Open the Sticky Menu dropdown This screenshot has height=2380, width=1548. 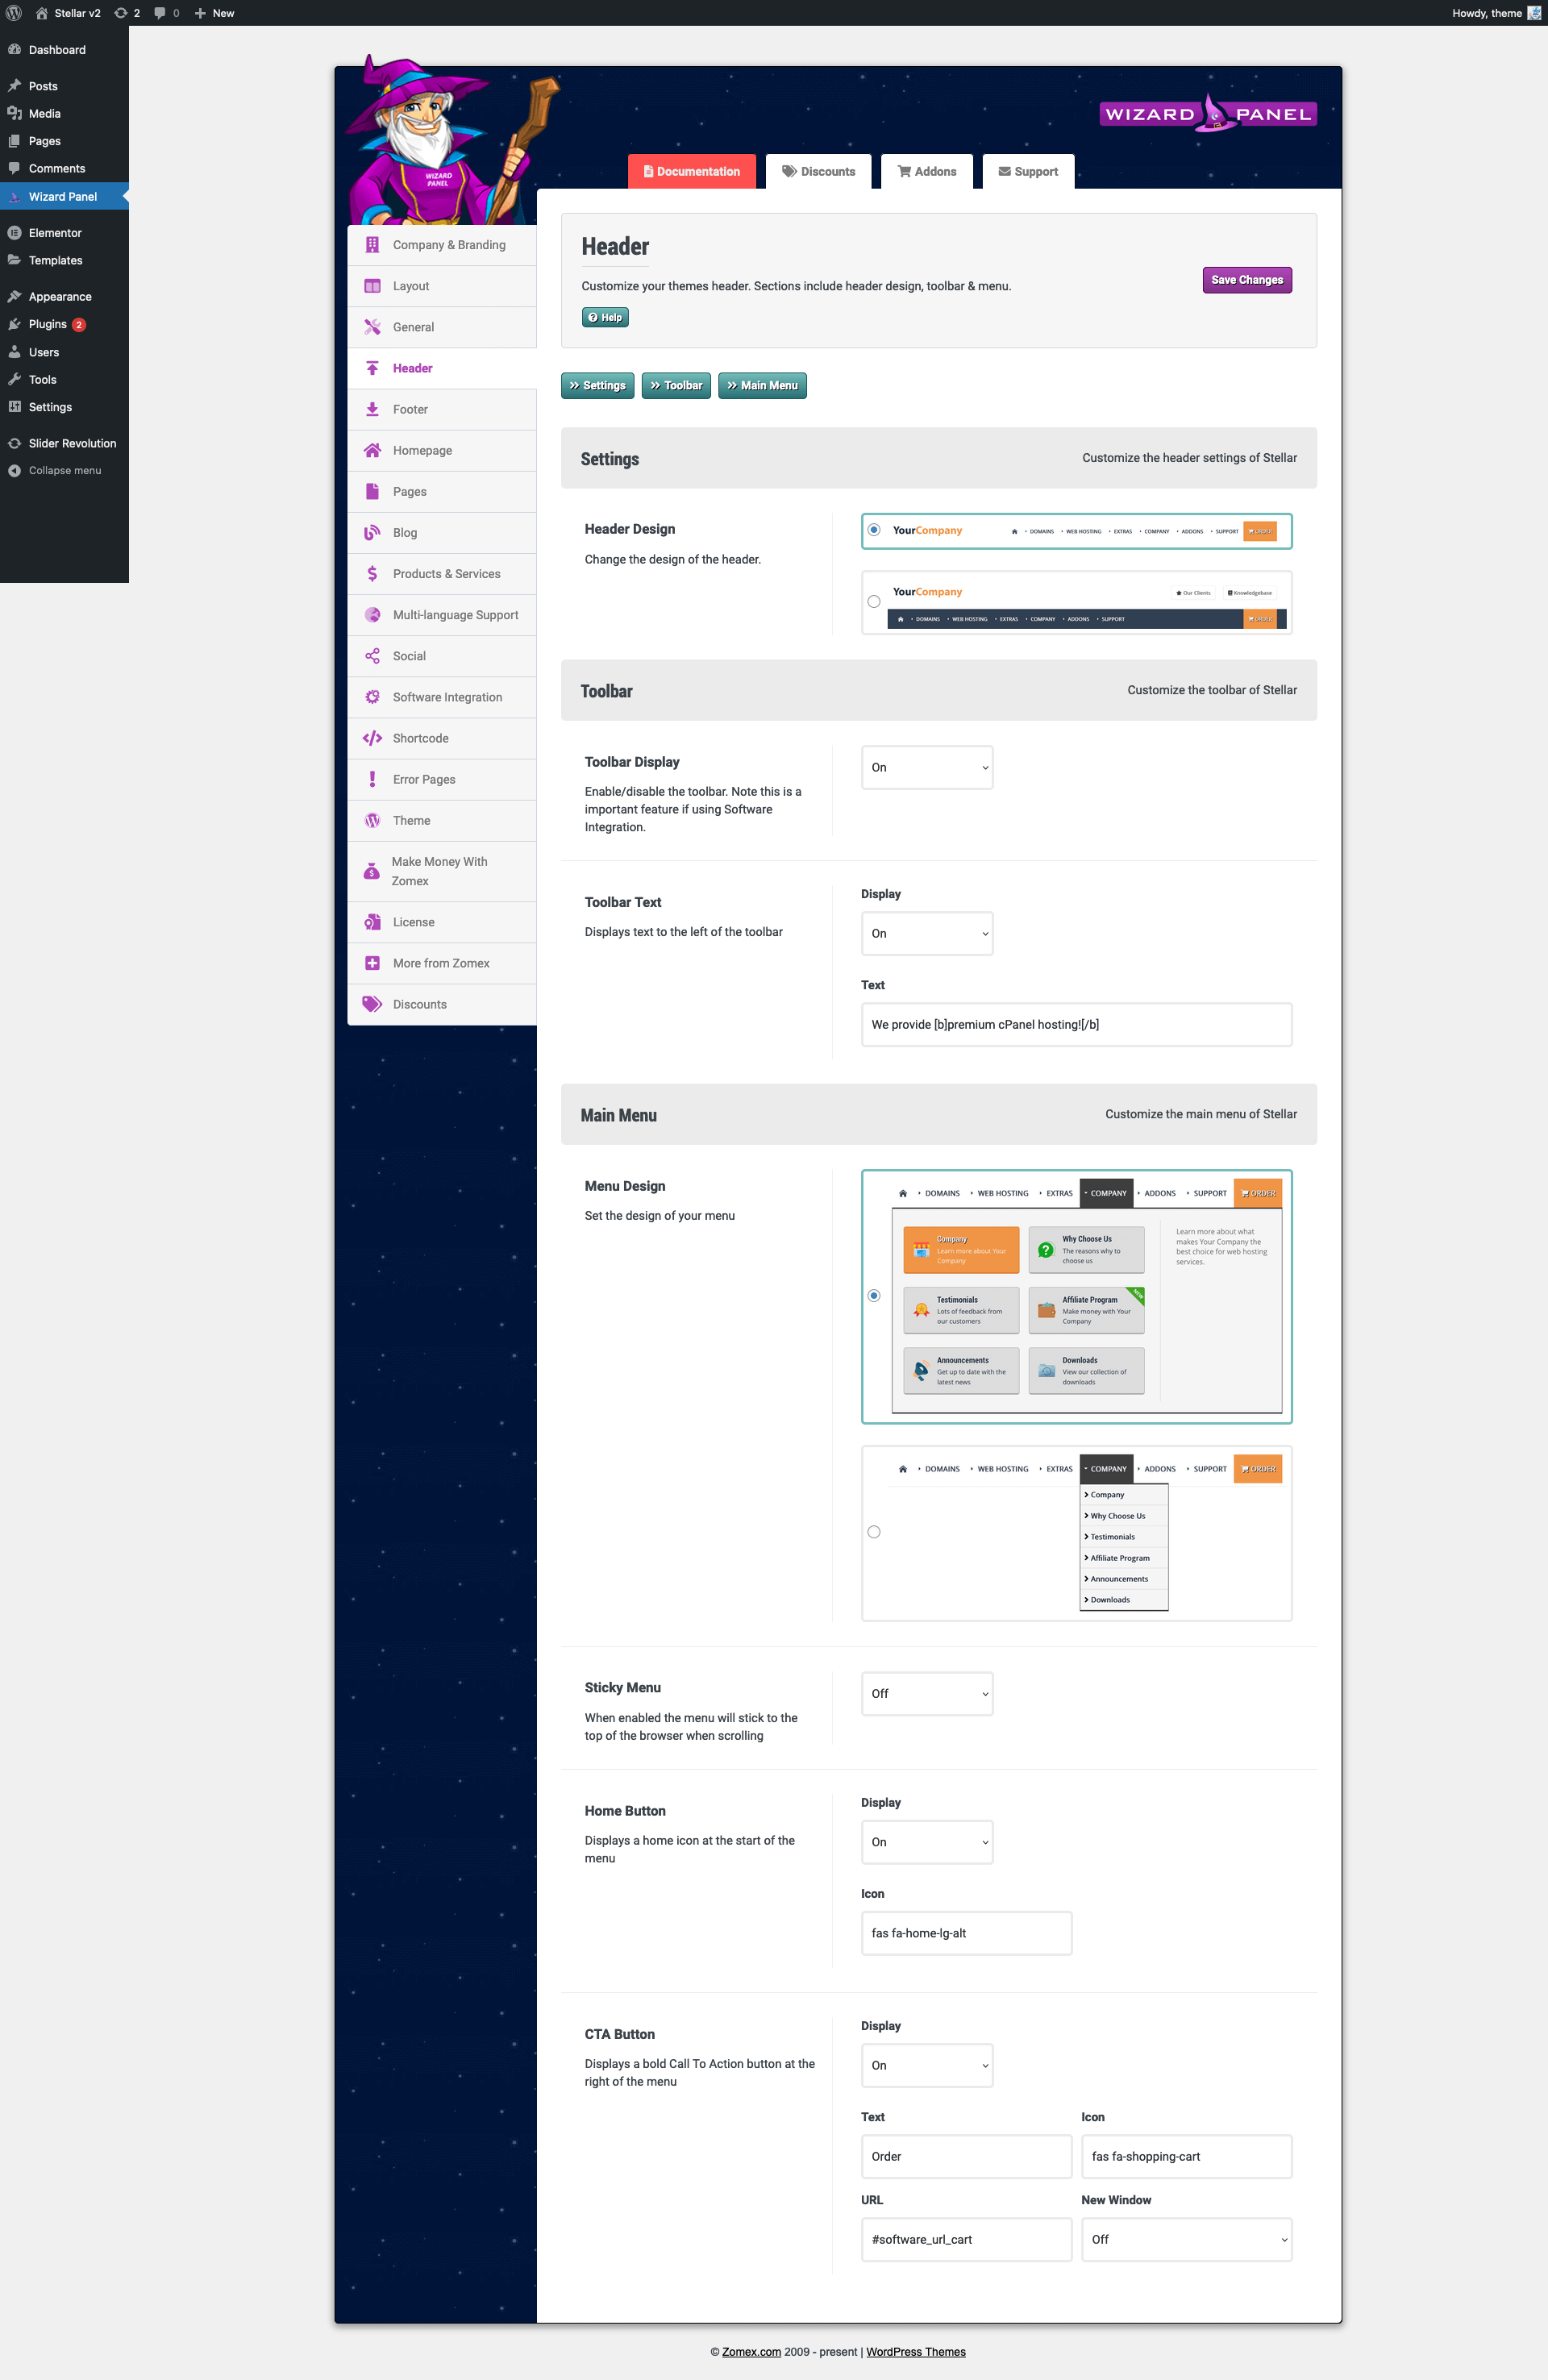927,1694
